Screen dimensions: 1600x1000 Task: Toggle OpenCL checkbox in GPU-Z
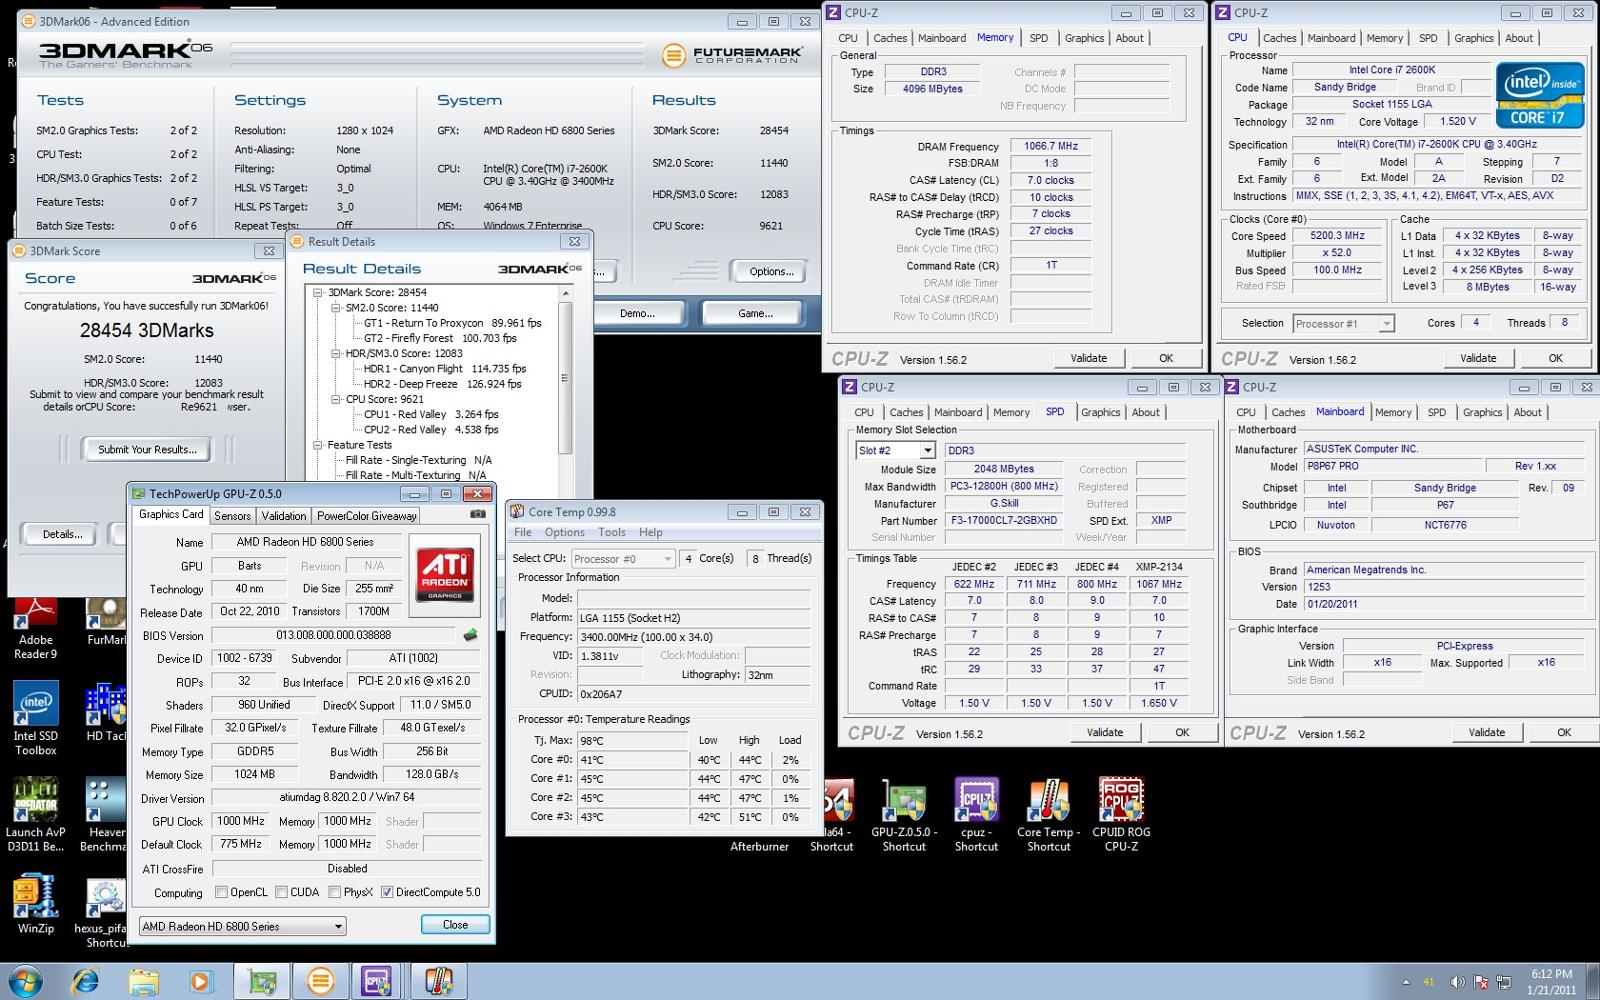pos(222,892)
